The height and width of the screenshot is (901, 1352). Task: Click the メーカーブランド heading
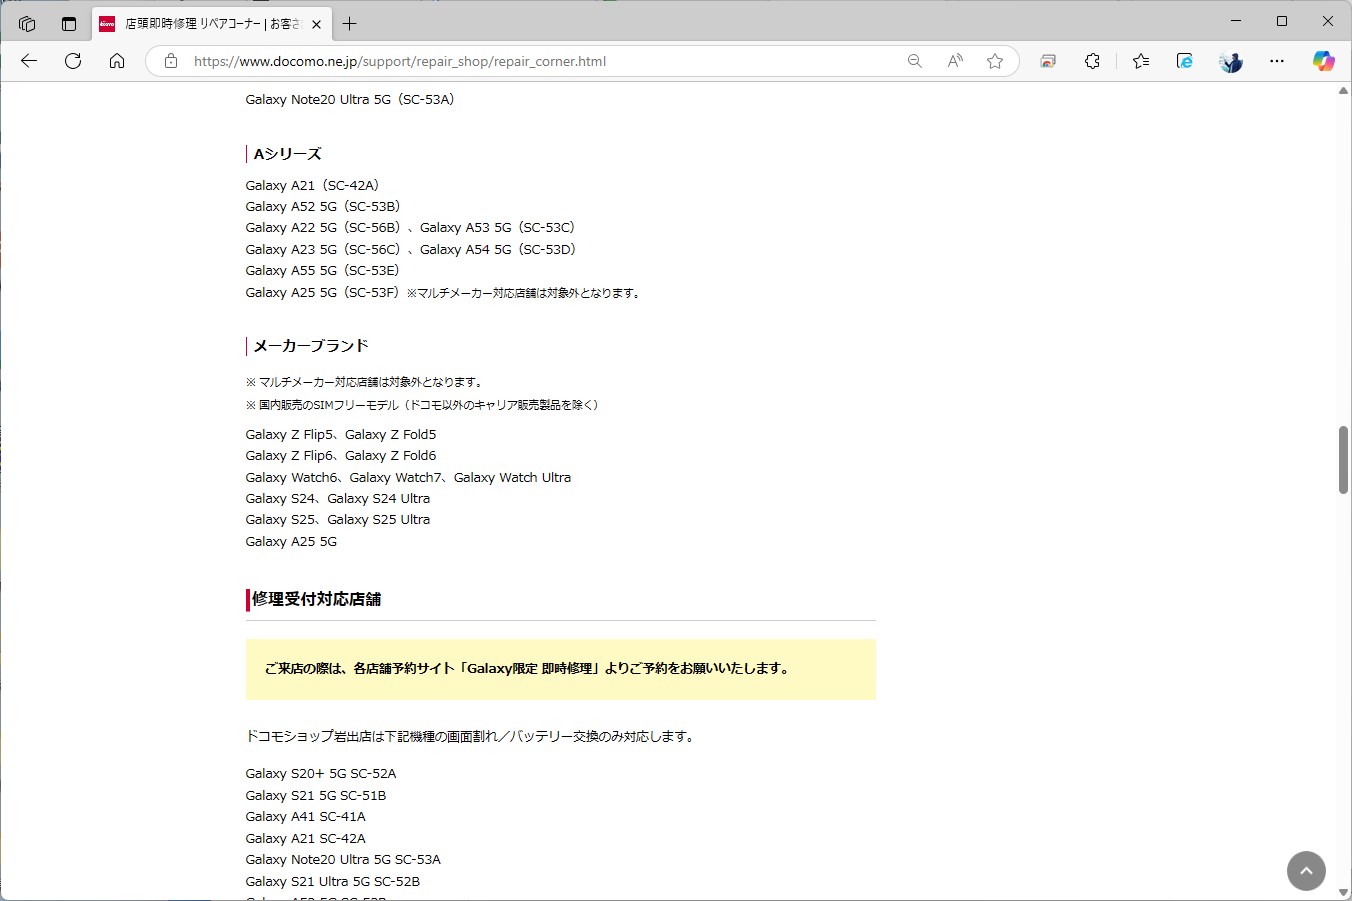[x=311, y=346]
